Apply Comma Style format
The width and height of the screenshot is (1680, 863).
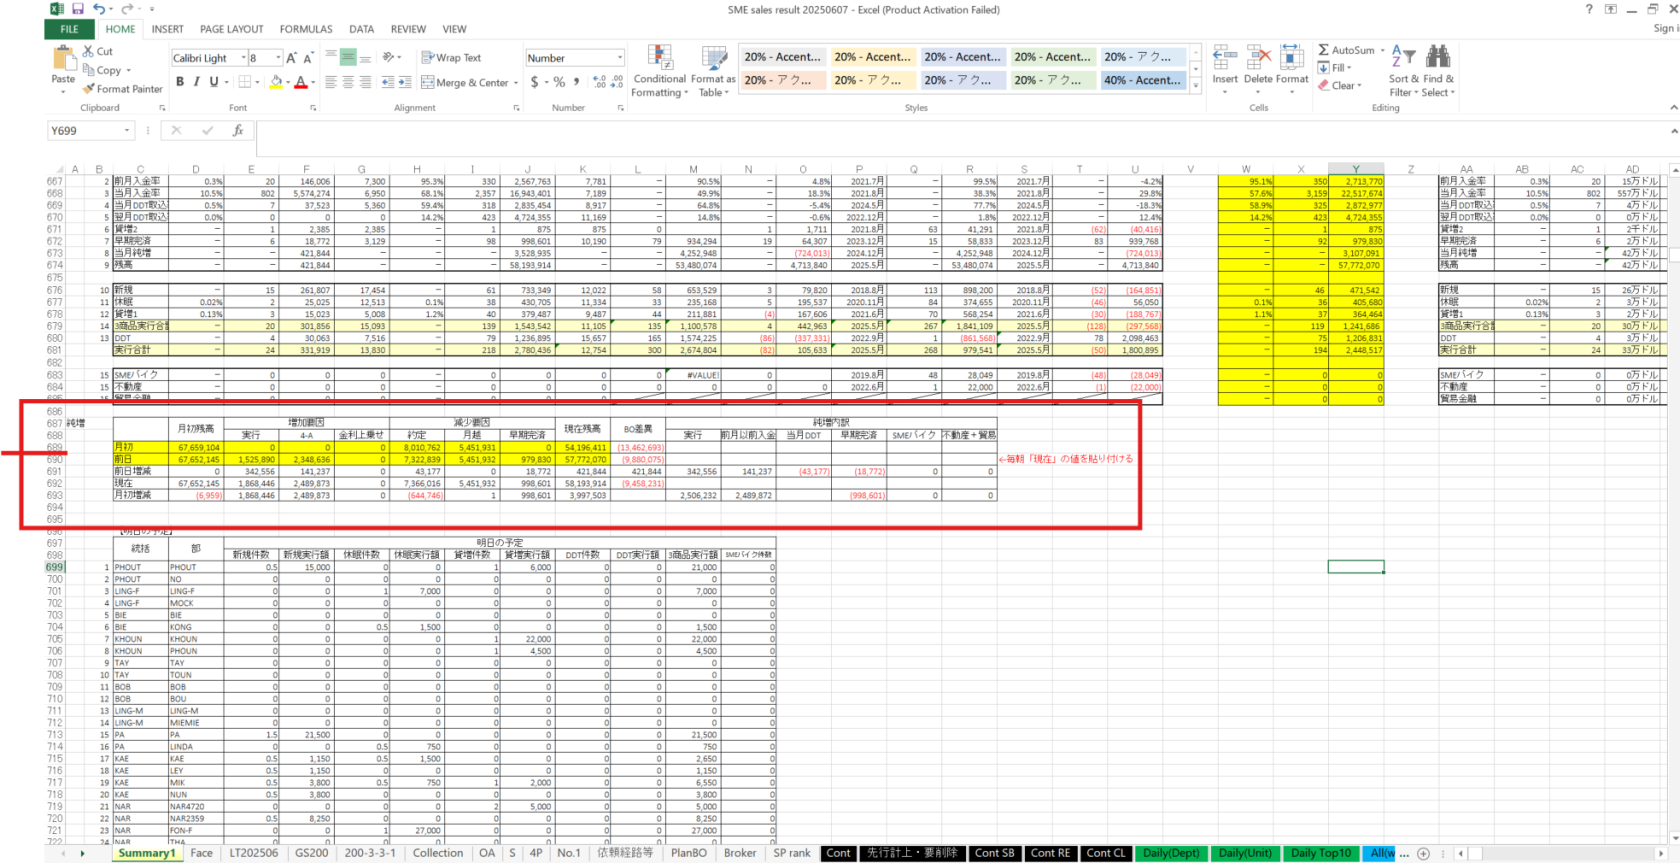[x=575, y=82]
